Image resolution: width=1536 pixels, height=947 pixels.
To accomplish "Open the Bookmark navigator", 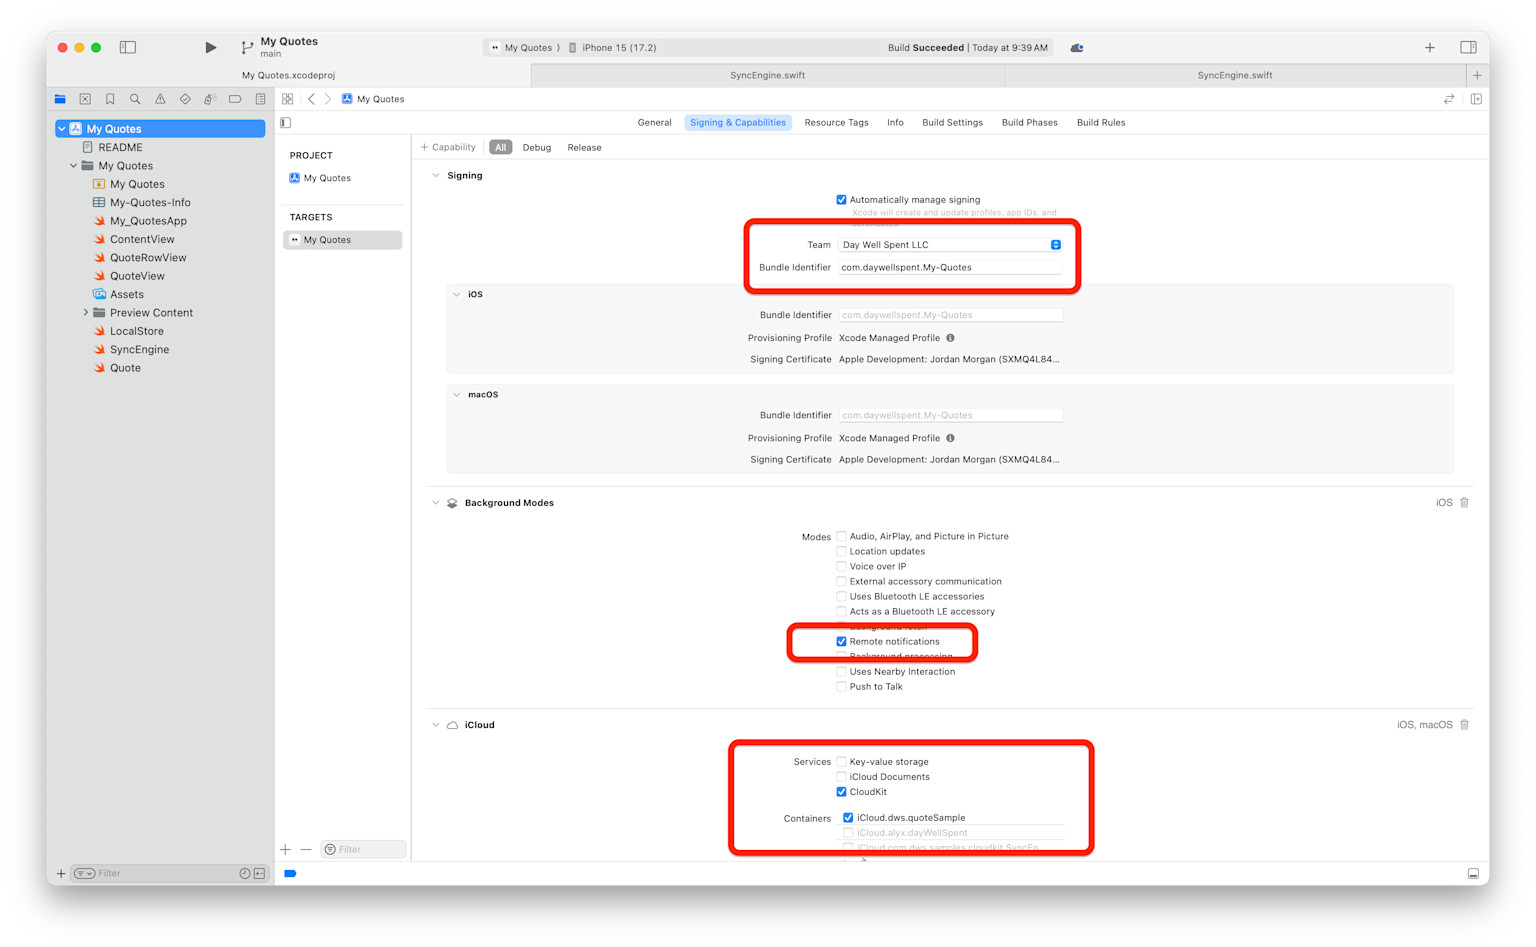I will pos(110,99).
